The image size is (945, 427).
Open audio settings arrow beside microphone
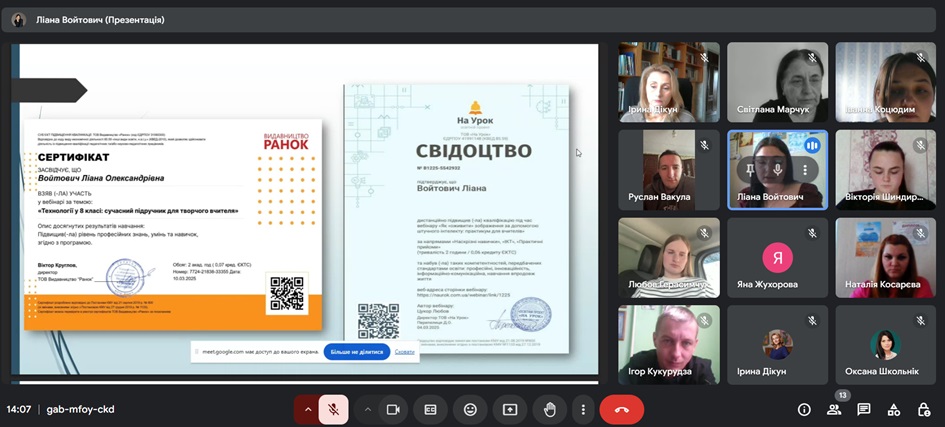coord(308,410)
